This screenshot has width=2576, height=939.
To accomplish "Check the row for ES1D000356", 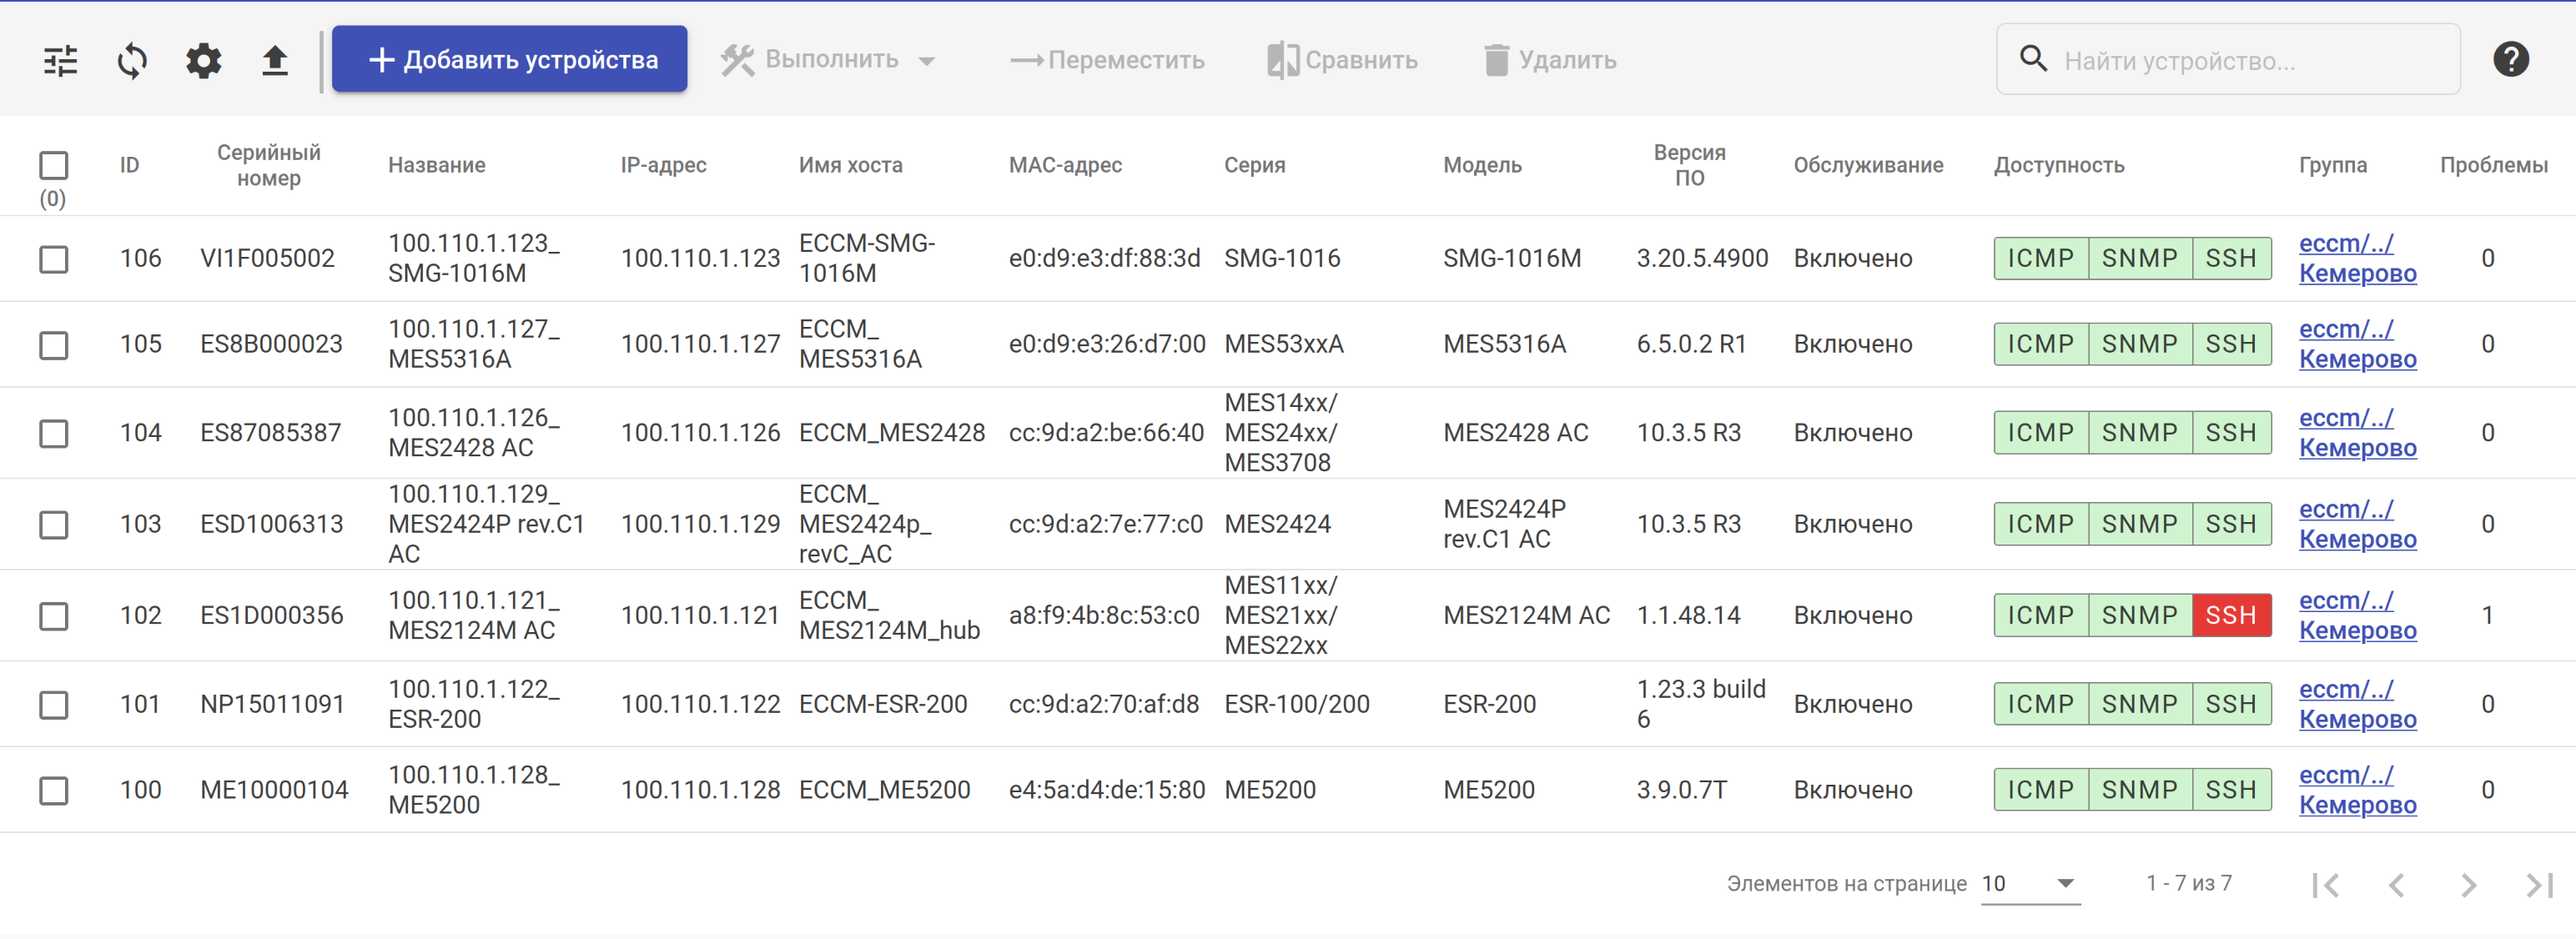I will tap(53, 615).
